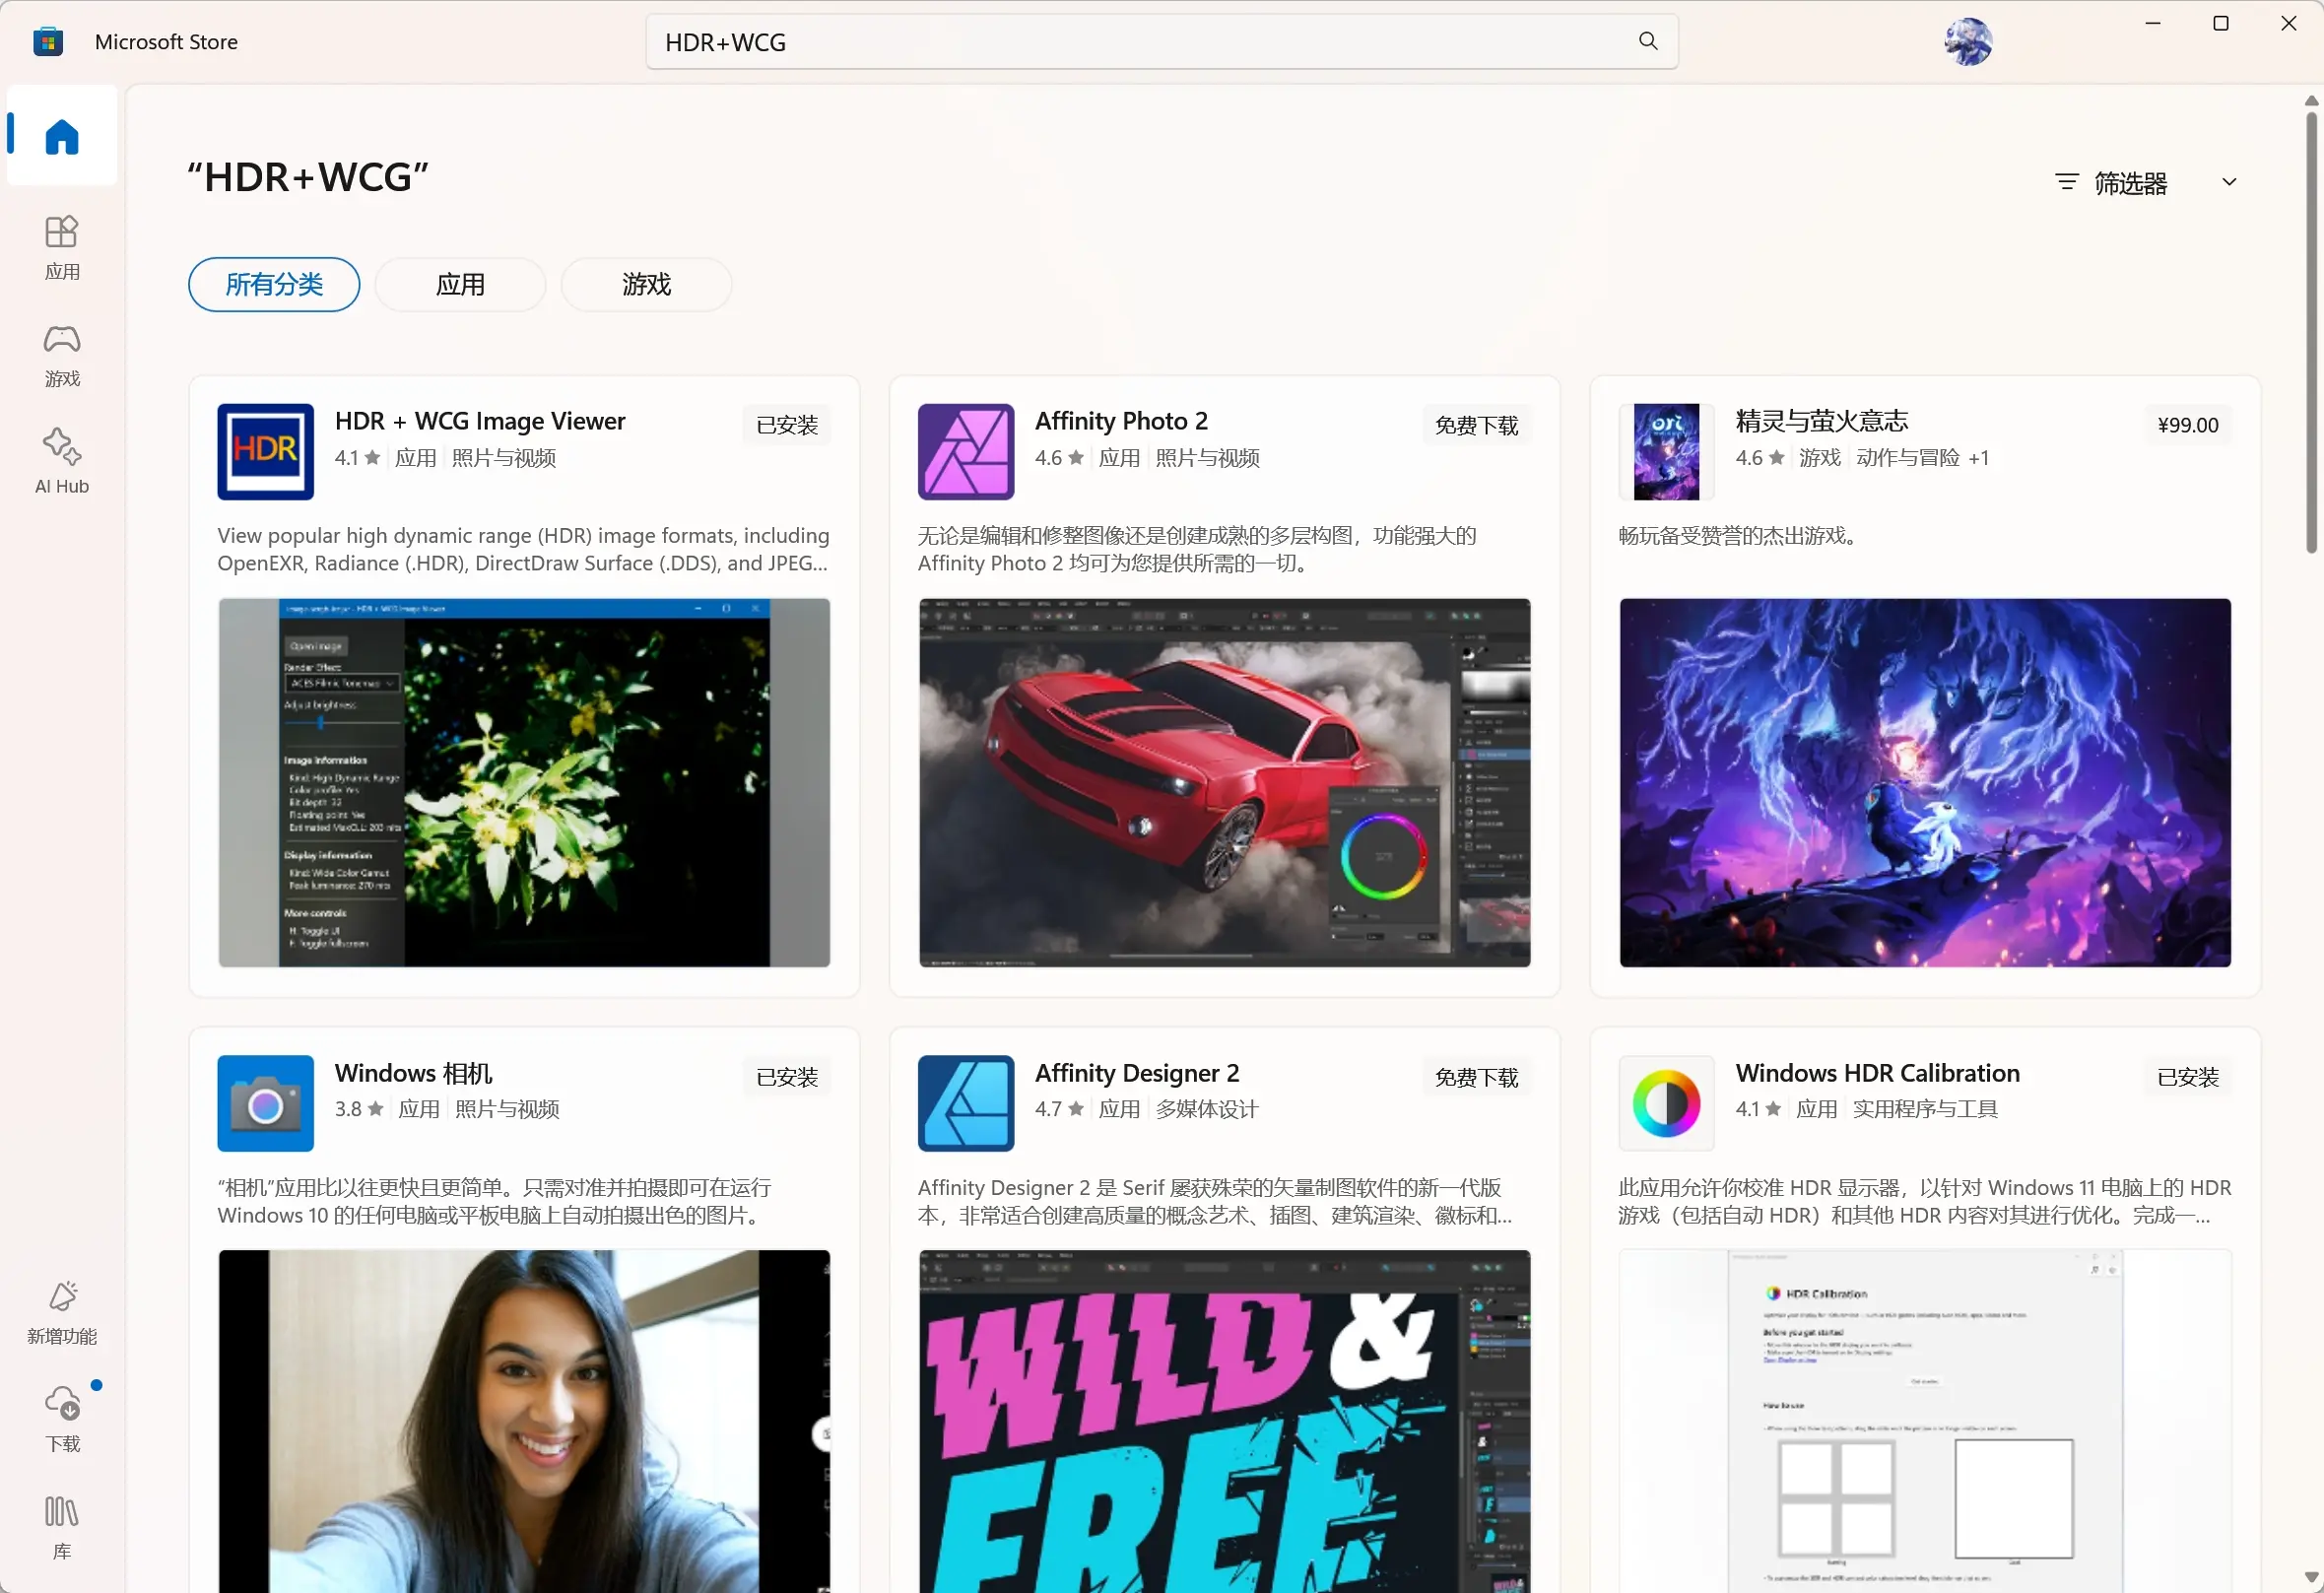Click the 精灵与萤火意志 game icon
Viewport: 2324px width, 1593px height.
click(1666, 452)
